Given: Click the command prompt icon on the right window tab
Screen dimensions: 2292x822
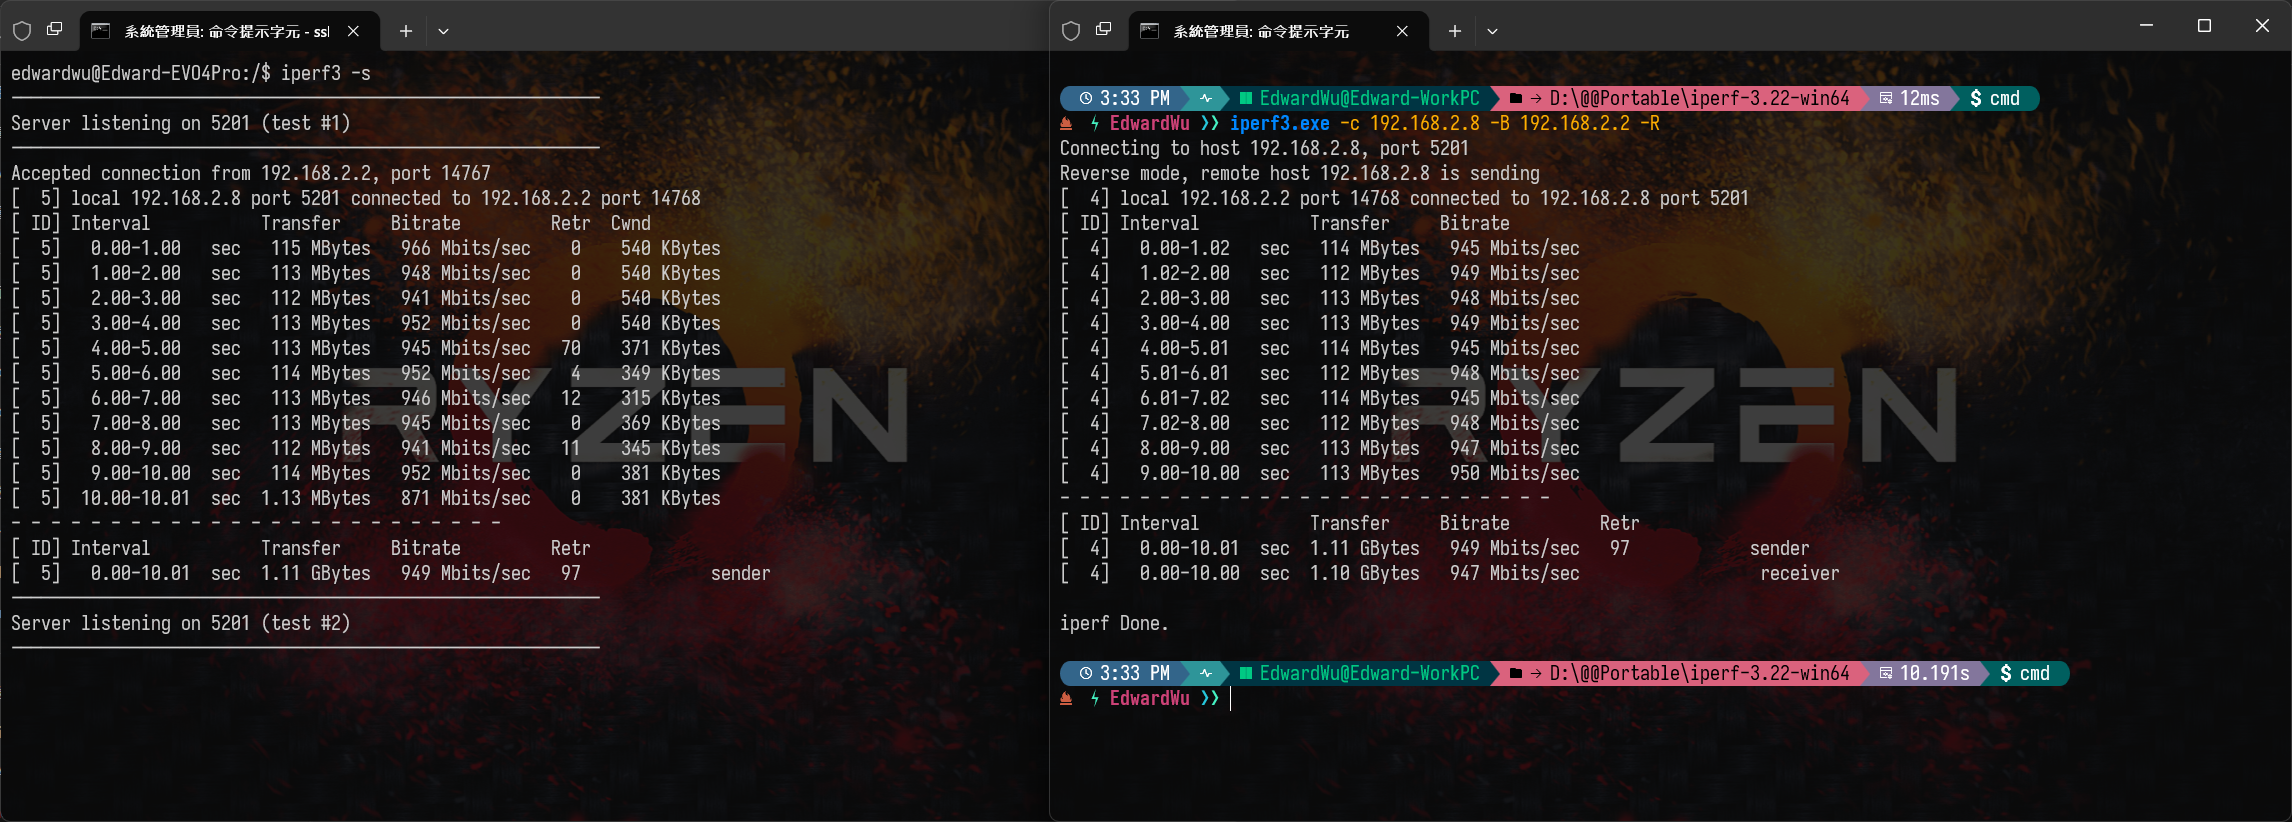Looking at the screenshot, I should point(1149,31).
